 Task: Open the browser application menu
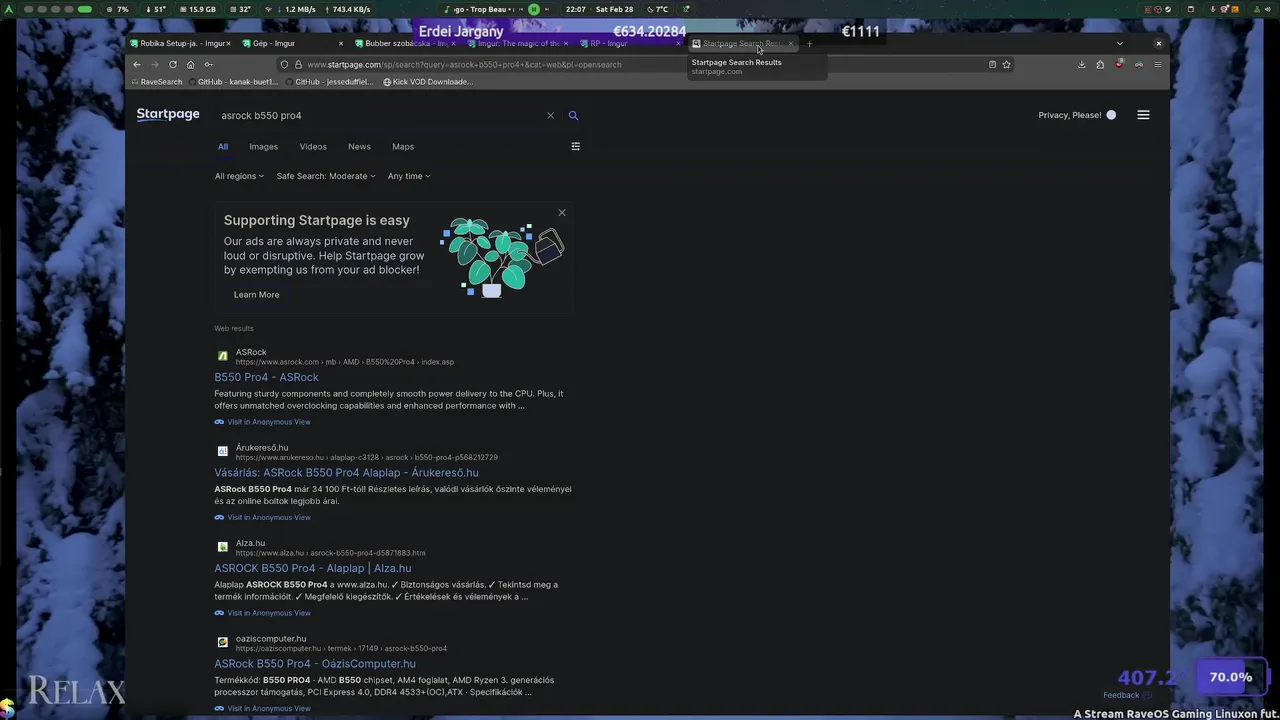[x=1158, y=64]
